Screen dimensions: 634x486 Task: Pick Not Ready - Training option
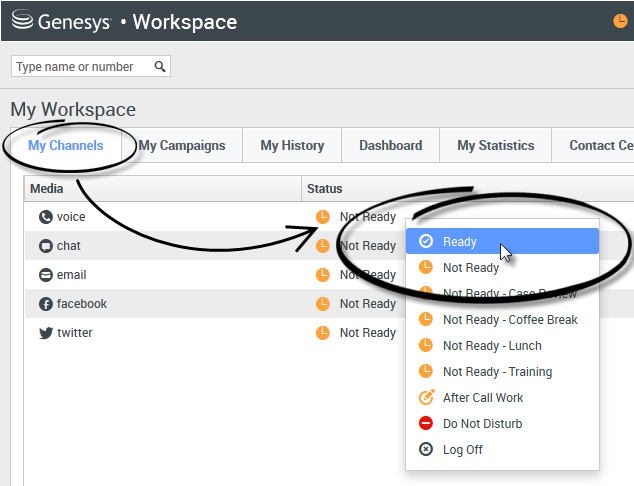coord(497,372)
